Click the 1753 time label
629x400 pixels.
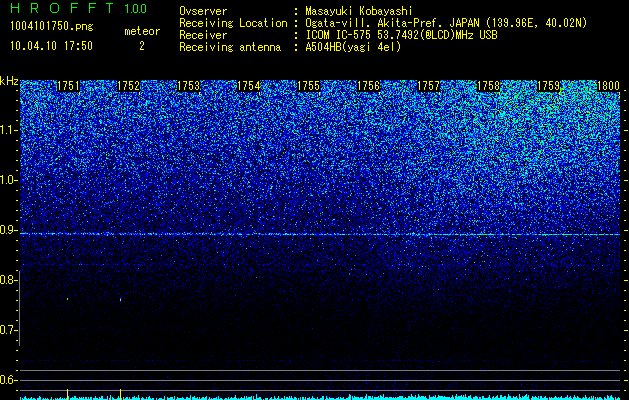188,86
